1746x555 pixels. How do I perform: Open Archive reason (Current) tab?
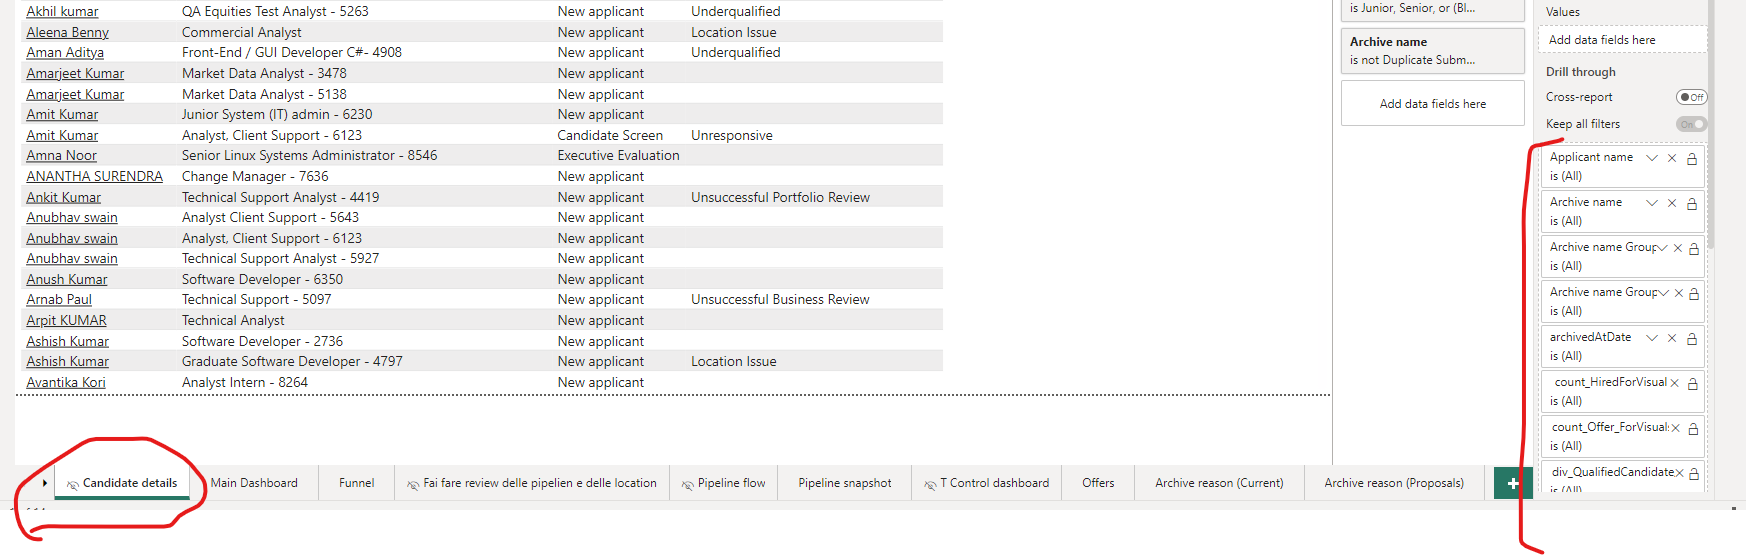pos(1219,483)
